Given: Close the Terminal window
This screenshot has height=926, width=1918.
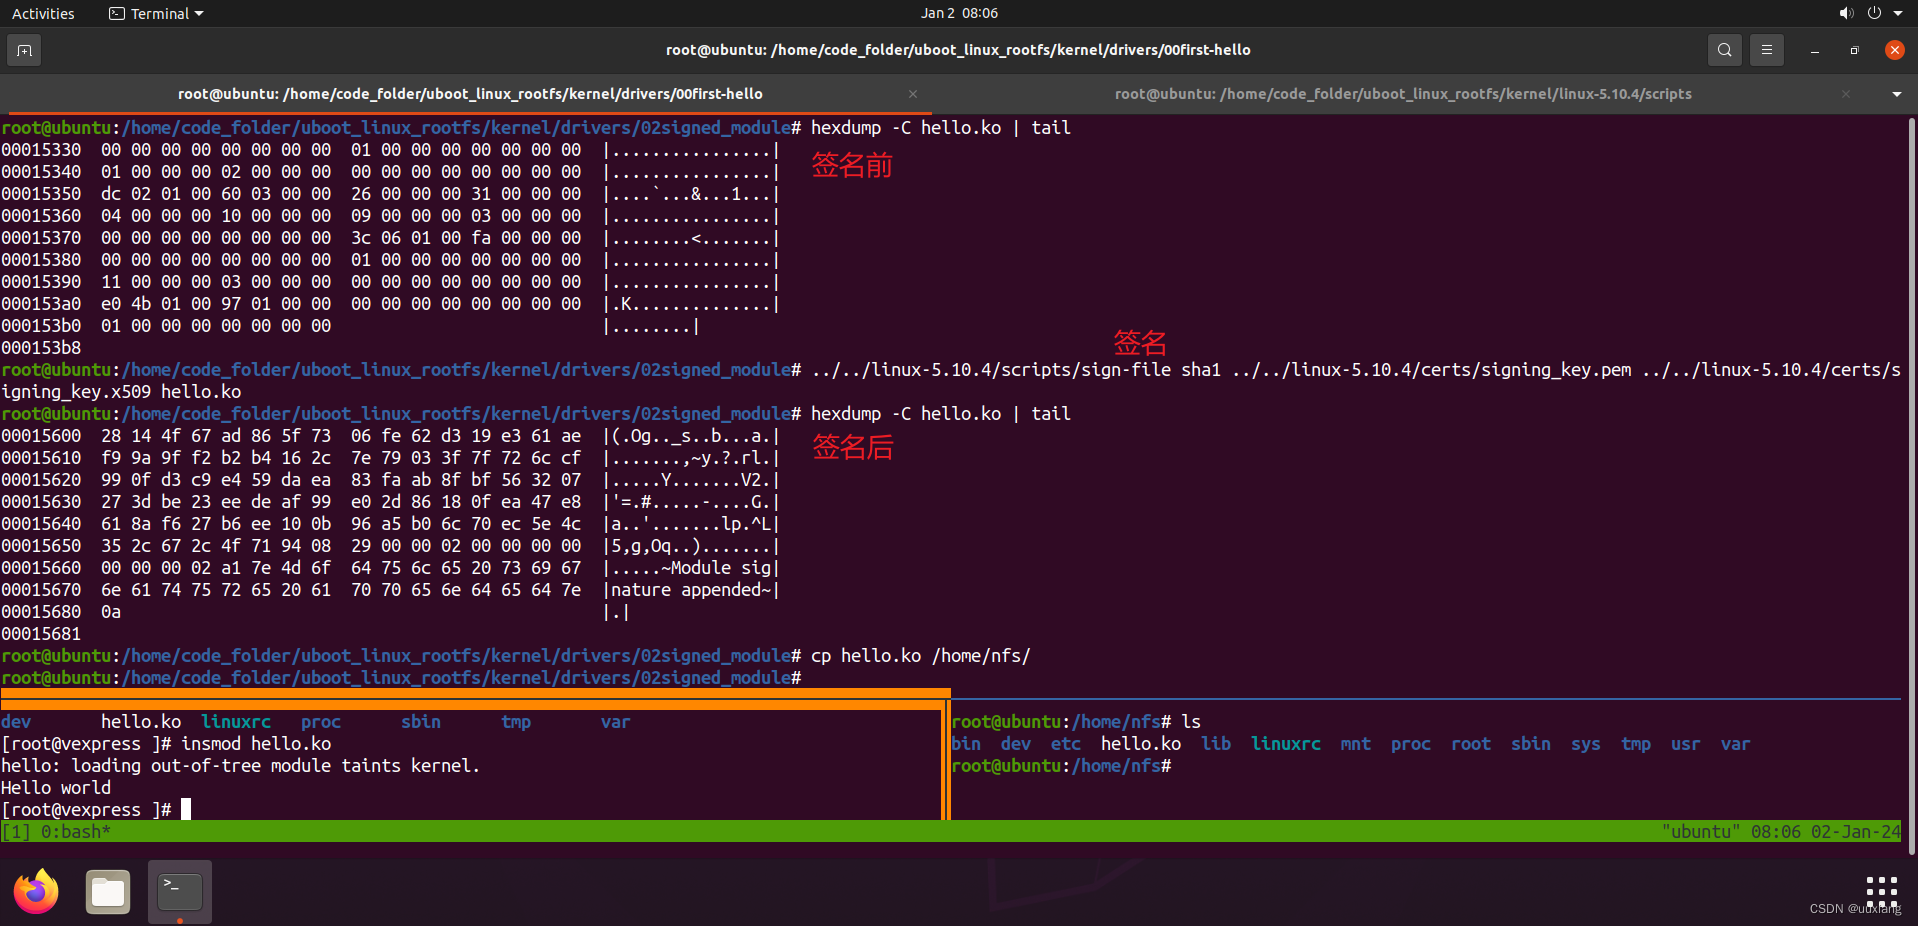Looking at the screenshot, I should (1894, 50).
